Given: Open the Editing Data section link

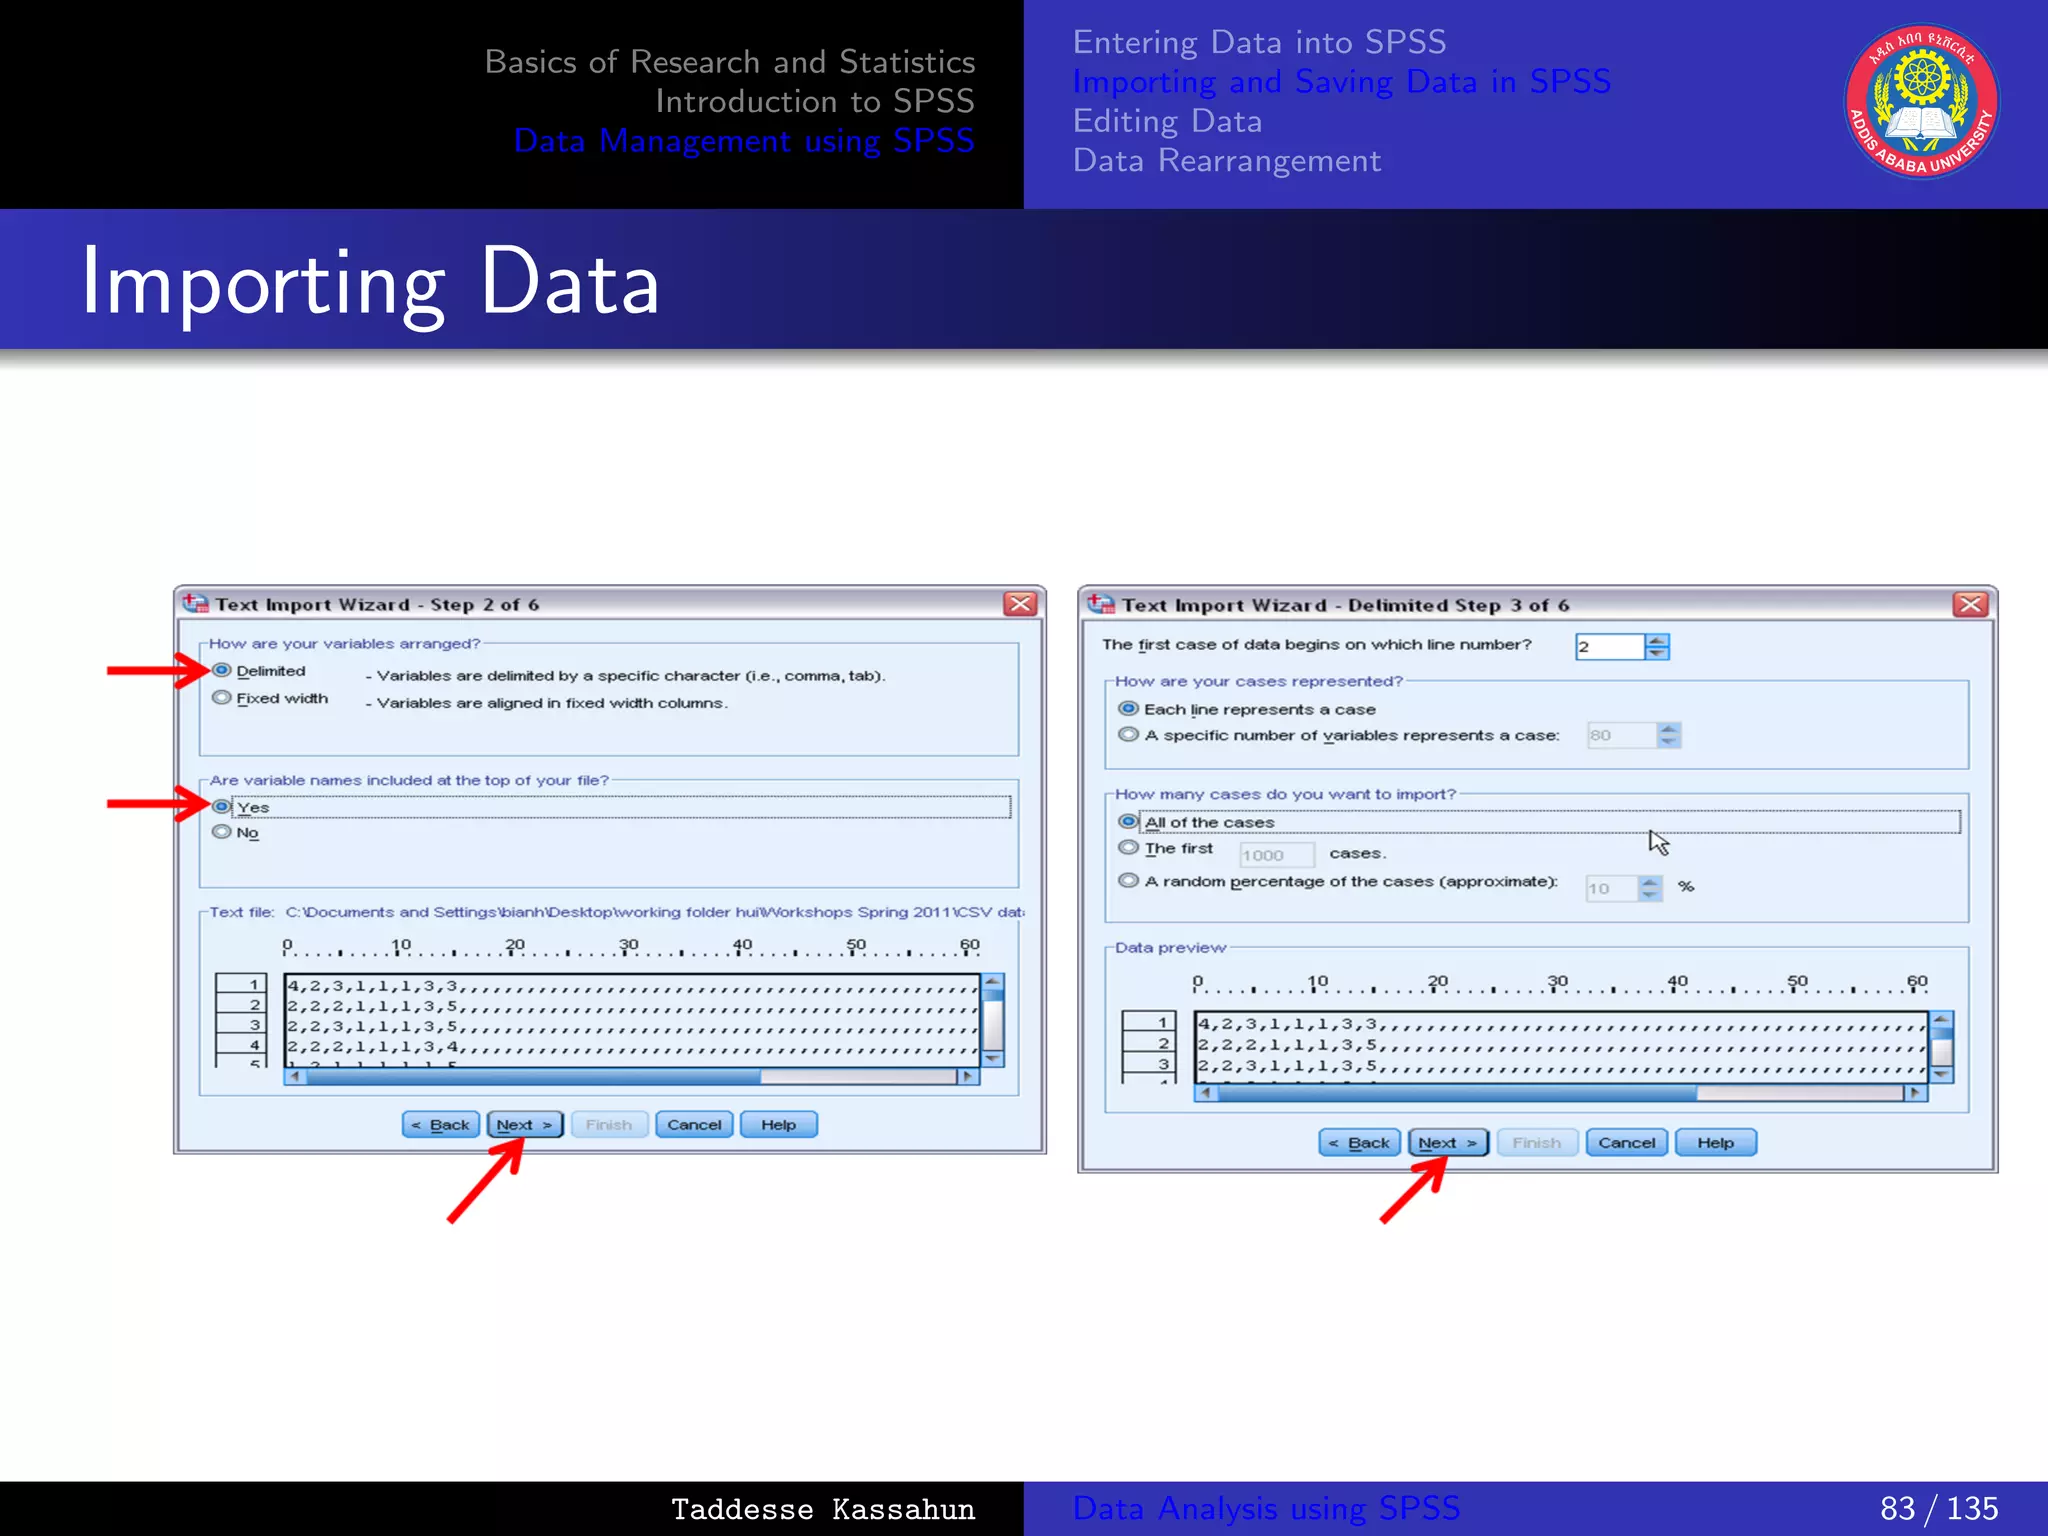Looking at the screenshot, I should point(1167,121).
